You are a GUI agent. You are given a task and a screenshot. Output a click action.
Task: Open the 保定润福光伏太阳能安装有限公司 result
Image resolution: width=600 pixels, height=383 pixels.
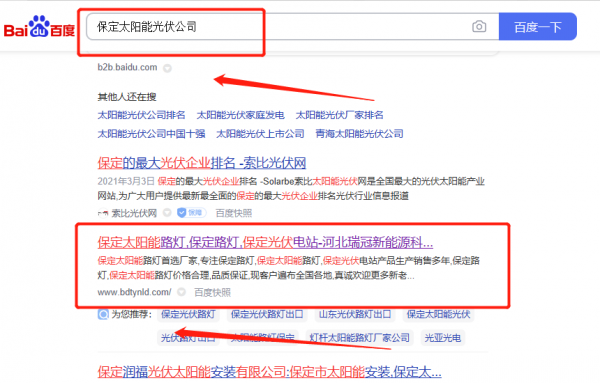[x=269, y=372]
